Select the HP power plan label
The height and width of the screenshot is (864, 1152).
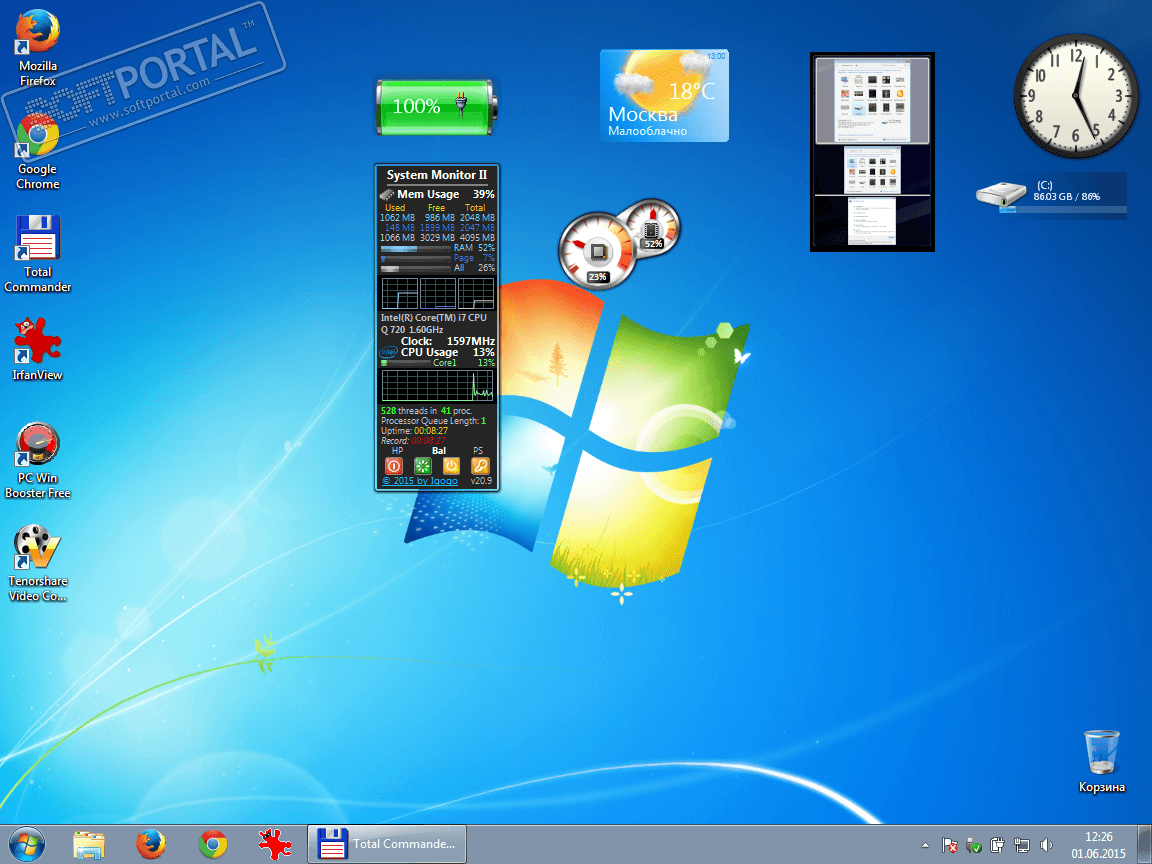point(397,451)
